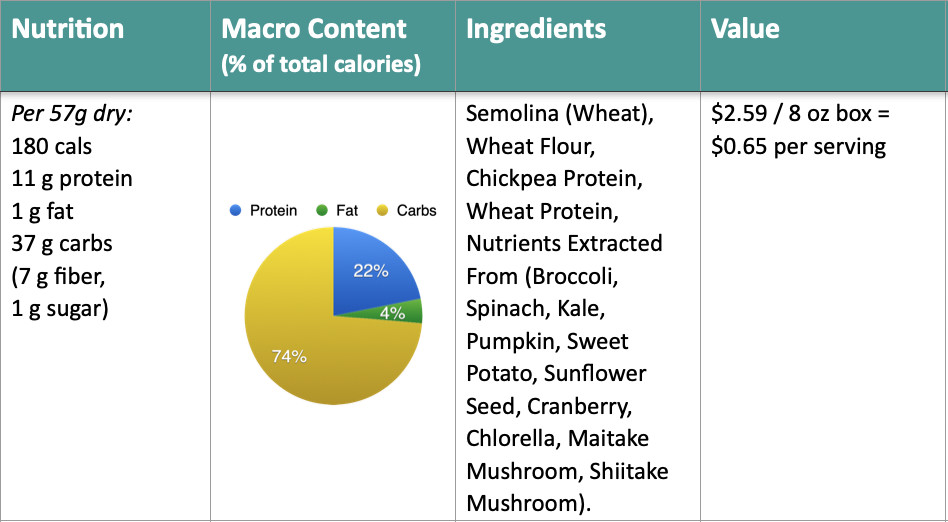The width and height of the screenshot is (948, 522).
Task: Click the '$0.65 per serving' text
Action: 799,147
